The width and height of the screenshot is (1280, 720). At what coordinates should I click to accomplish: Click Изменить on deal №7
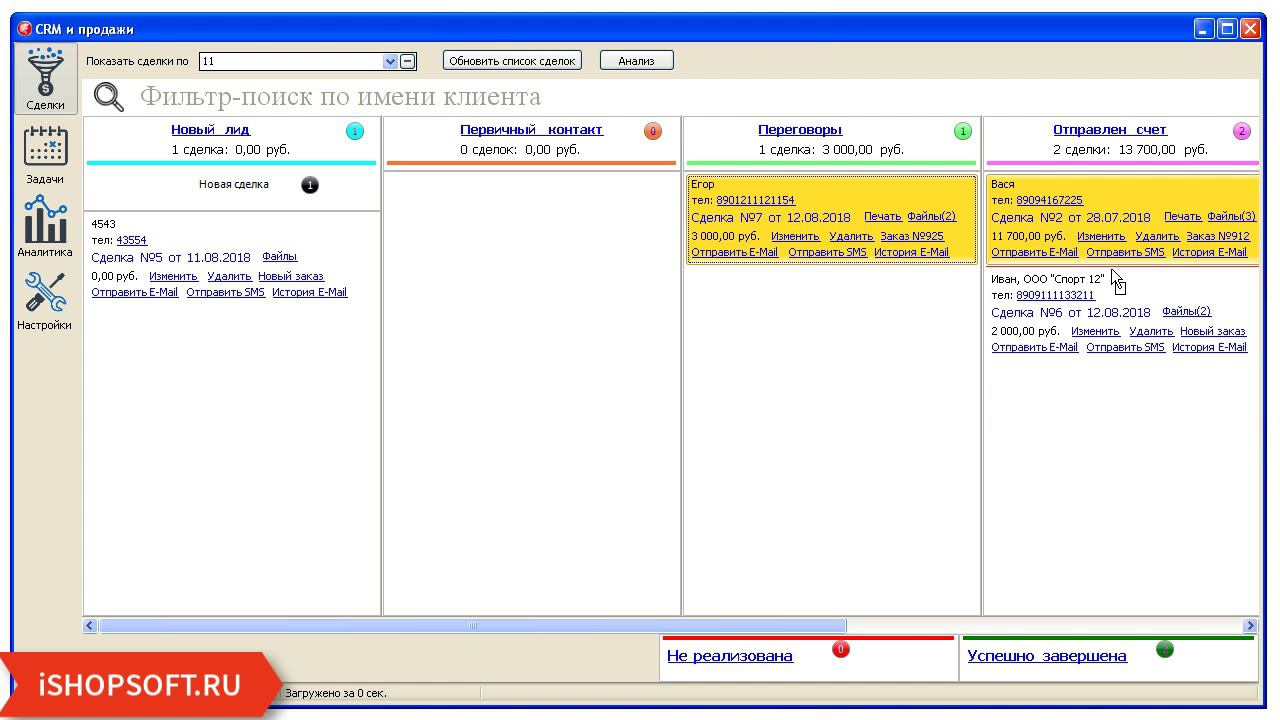pyautogui.click(x=796, y=237)
